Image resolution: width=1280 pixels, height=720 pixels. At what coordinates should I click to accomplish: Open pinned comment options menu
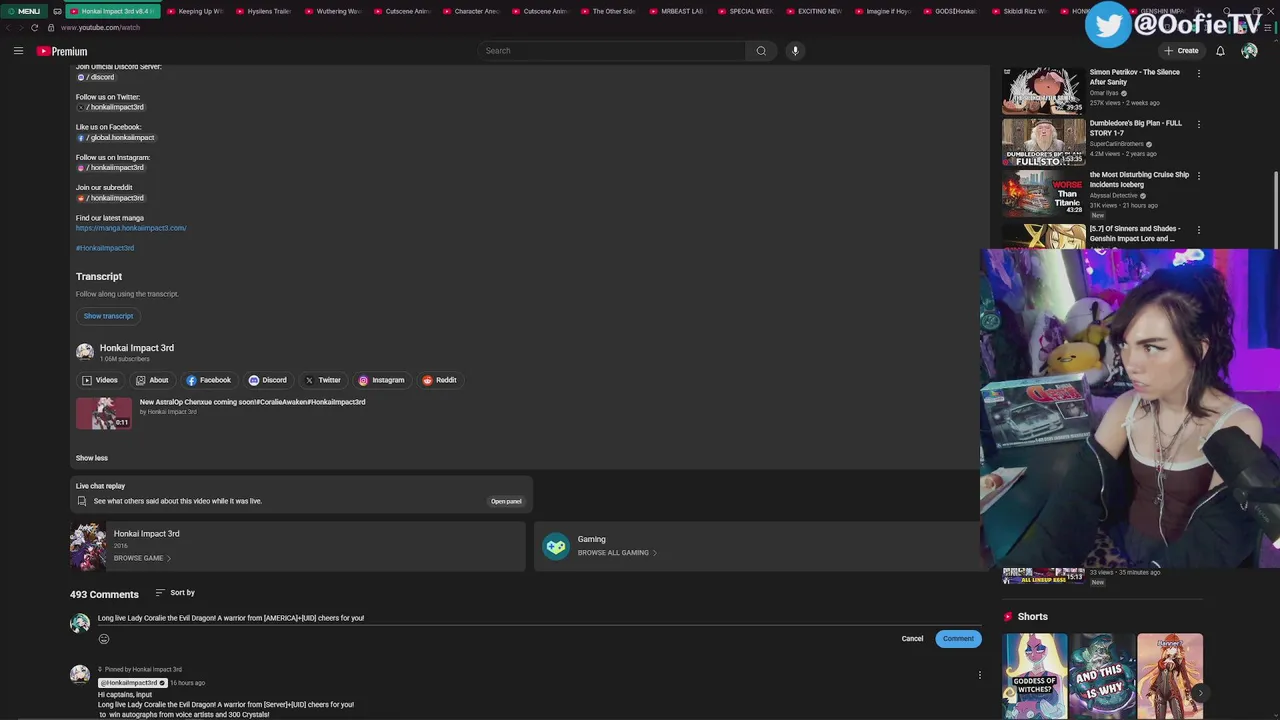980,675
